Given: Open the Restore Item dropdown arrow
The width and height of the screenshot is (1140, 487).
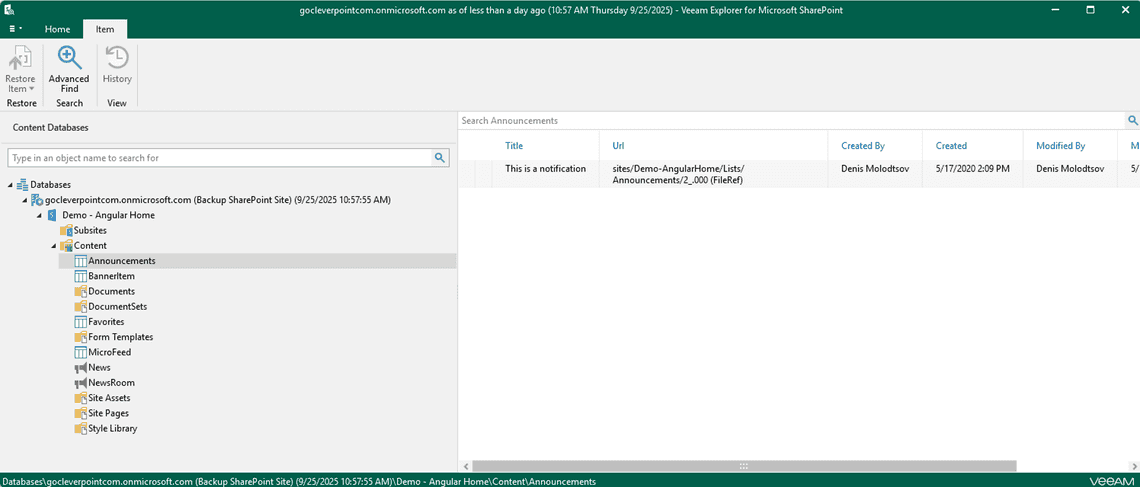Looking at the screenshot, I should [32, 89].
